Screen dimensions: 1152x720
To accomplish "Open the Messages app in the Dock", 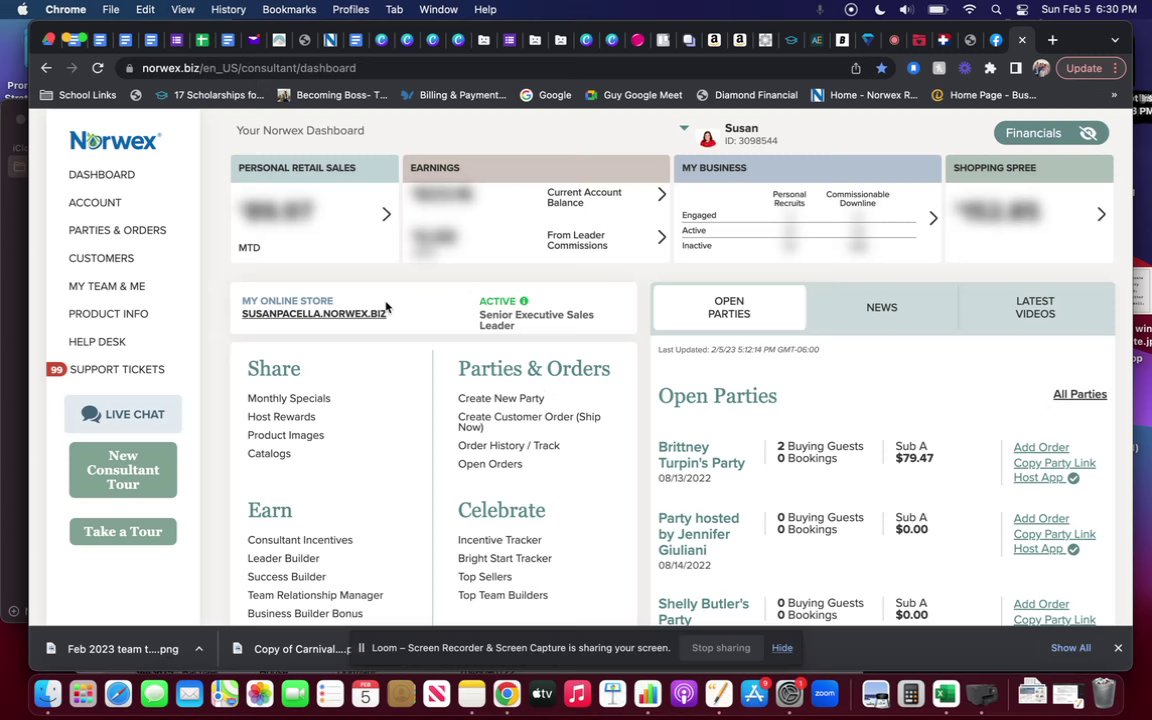I will click(x=154, y=694).
